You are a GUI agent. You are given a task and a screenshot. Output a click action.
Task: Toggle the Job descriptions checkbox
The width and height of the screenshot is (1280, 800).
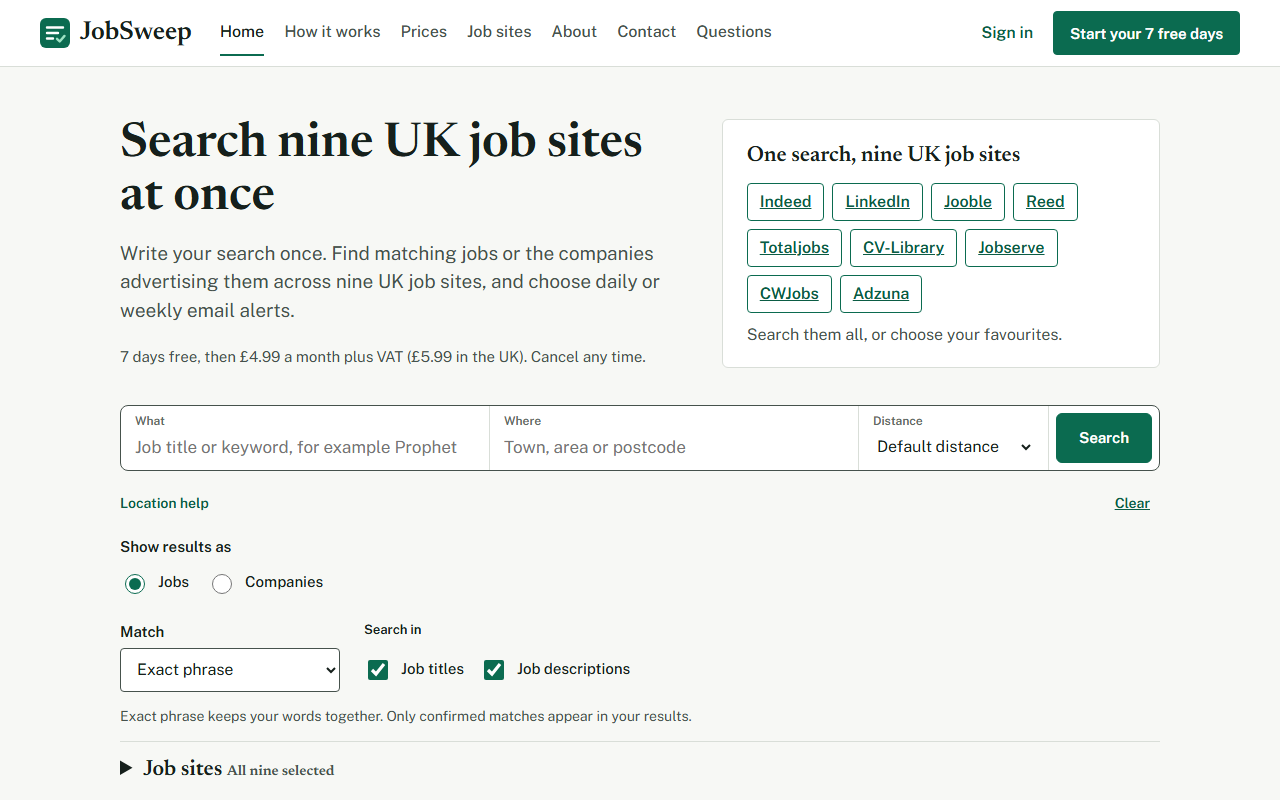(494, 670)
